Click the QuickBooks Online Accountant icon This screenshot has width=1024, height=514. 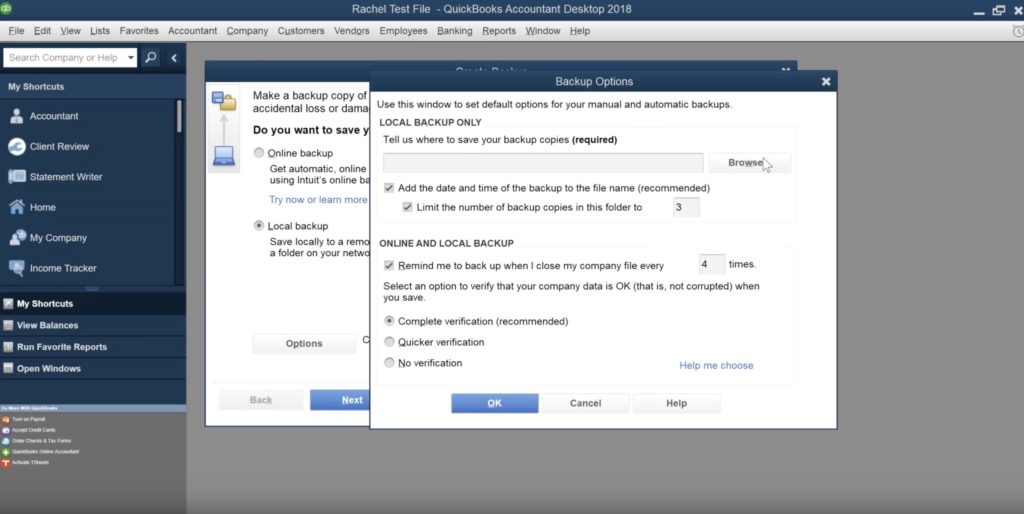[6, 452]
